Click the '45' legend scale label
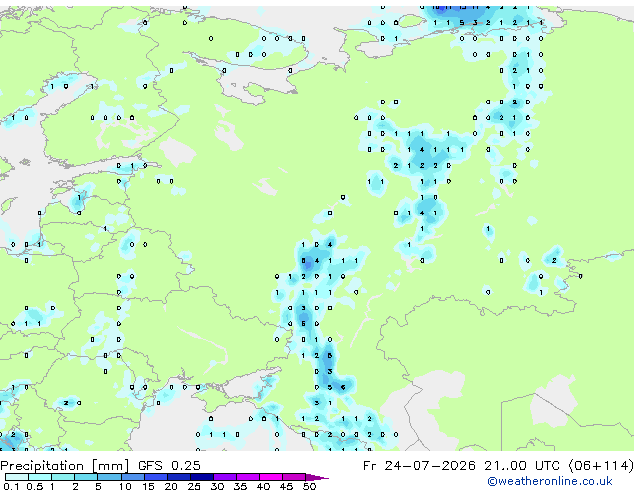The height and width of the screenshot is (490, 634). [286, 486]
